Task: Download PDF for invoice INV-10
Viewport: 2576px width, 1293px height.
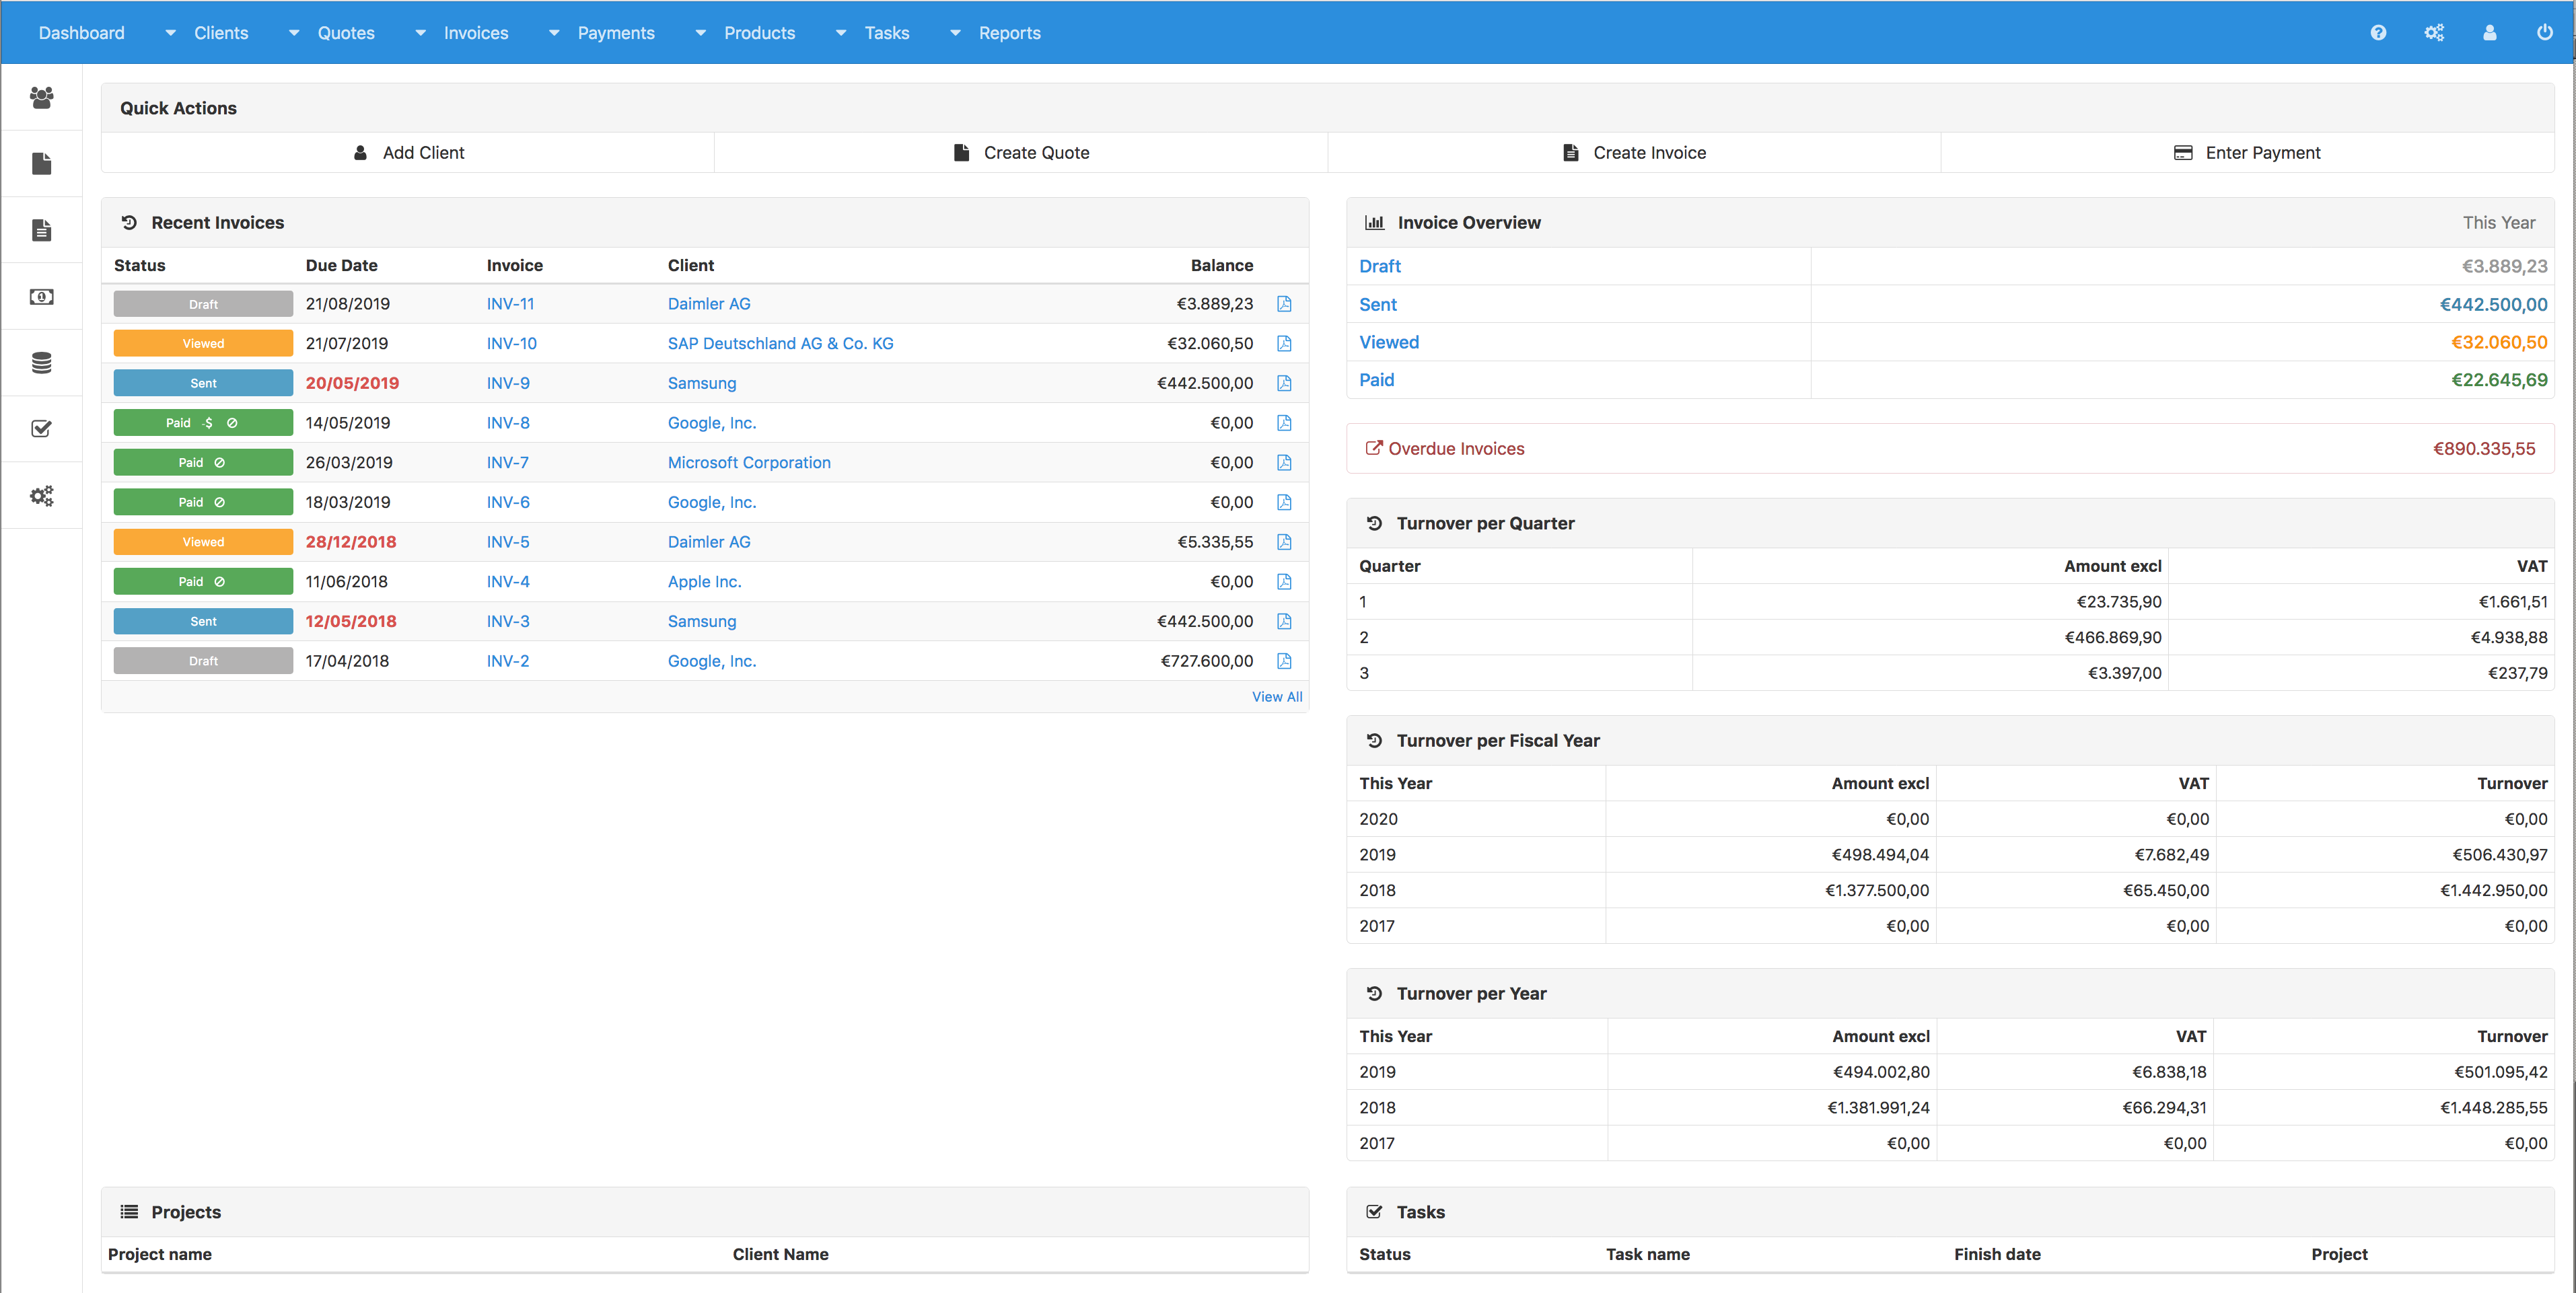Action: pyautogui.click(x=1284, y=344)
